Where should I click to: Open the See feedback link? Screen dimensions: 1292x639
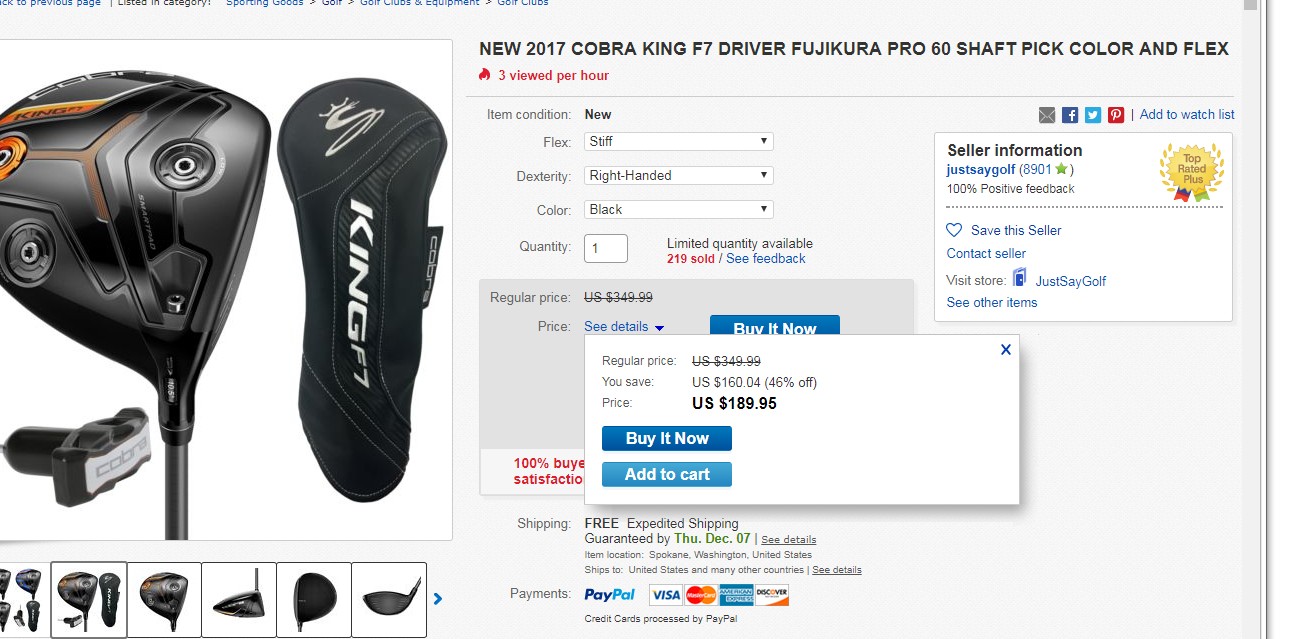point(766,259)
